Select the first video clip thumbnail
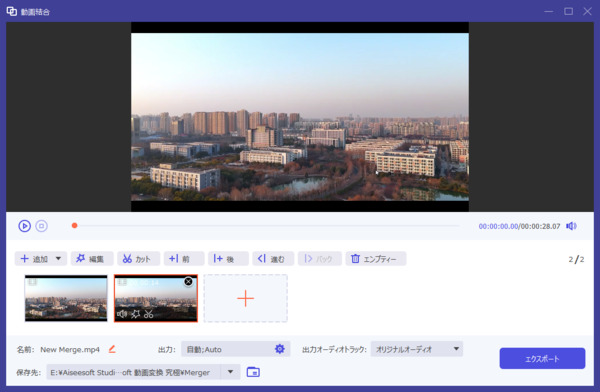600x392 pixels. tap(66, 298)
